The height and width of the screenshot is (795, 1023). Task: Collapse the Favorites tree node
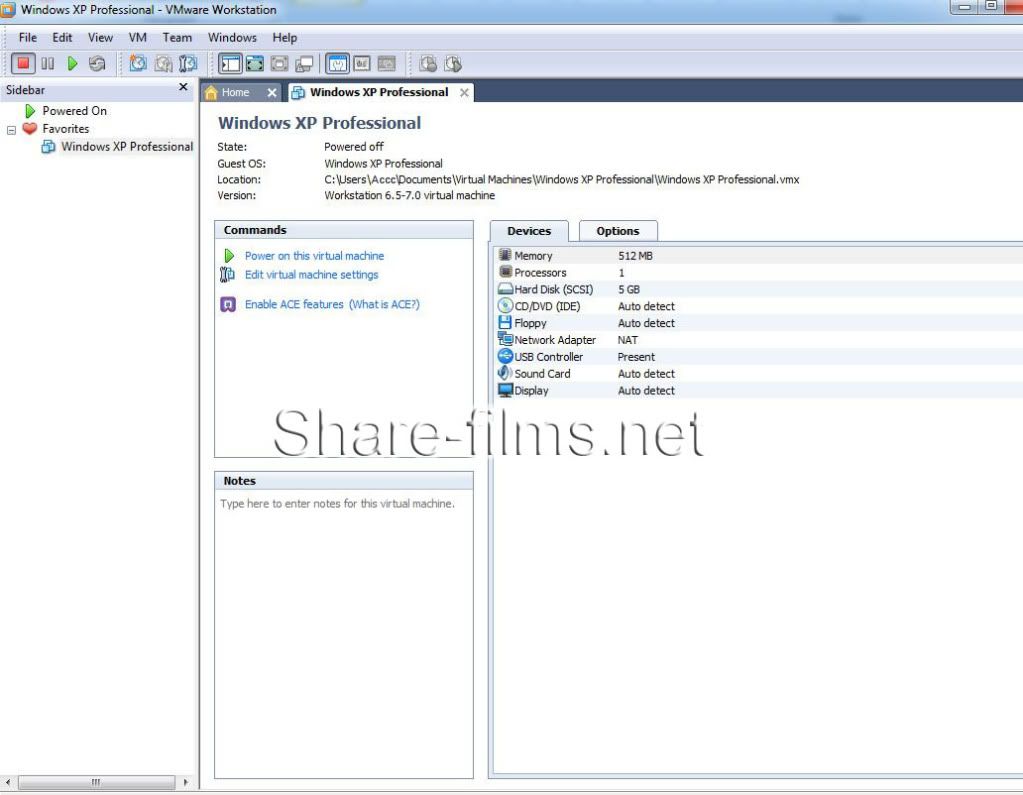click(x=11, y=130)
